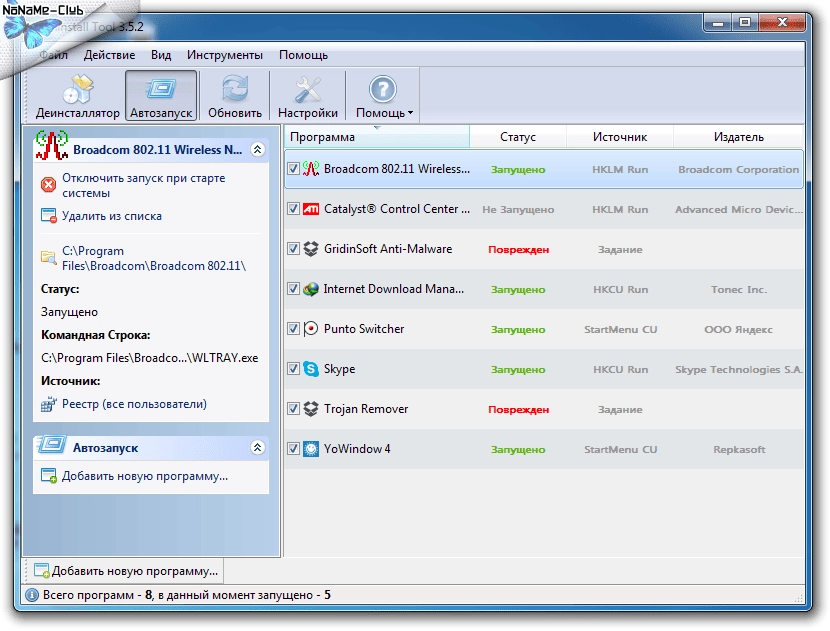
Task: Switch to the Автозапуск toolbar section
Action: [x=161, y=96]
